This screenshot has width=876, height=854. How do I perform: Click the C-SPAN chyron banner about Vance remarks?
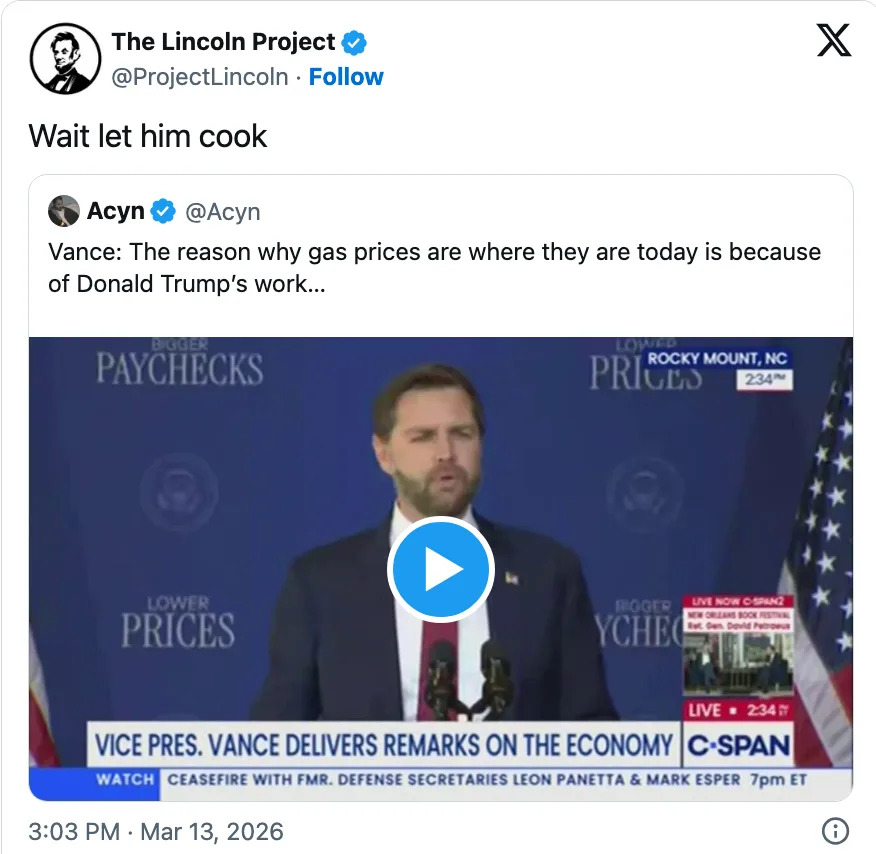coord(380,744)
